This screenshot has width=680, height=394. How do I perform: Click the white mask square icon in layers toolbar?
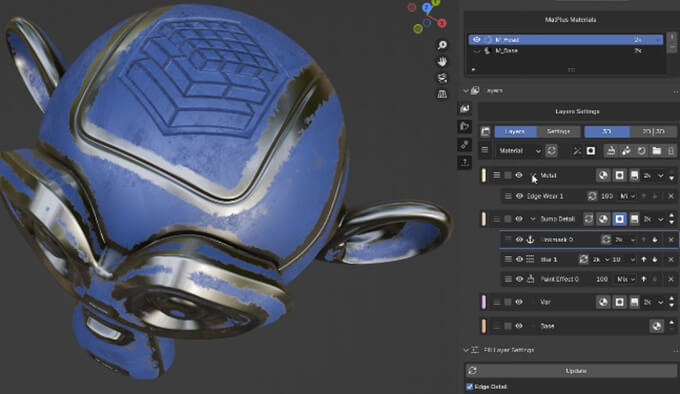[x=591, y=151]
